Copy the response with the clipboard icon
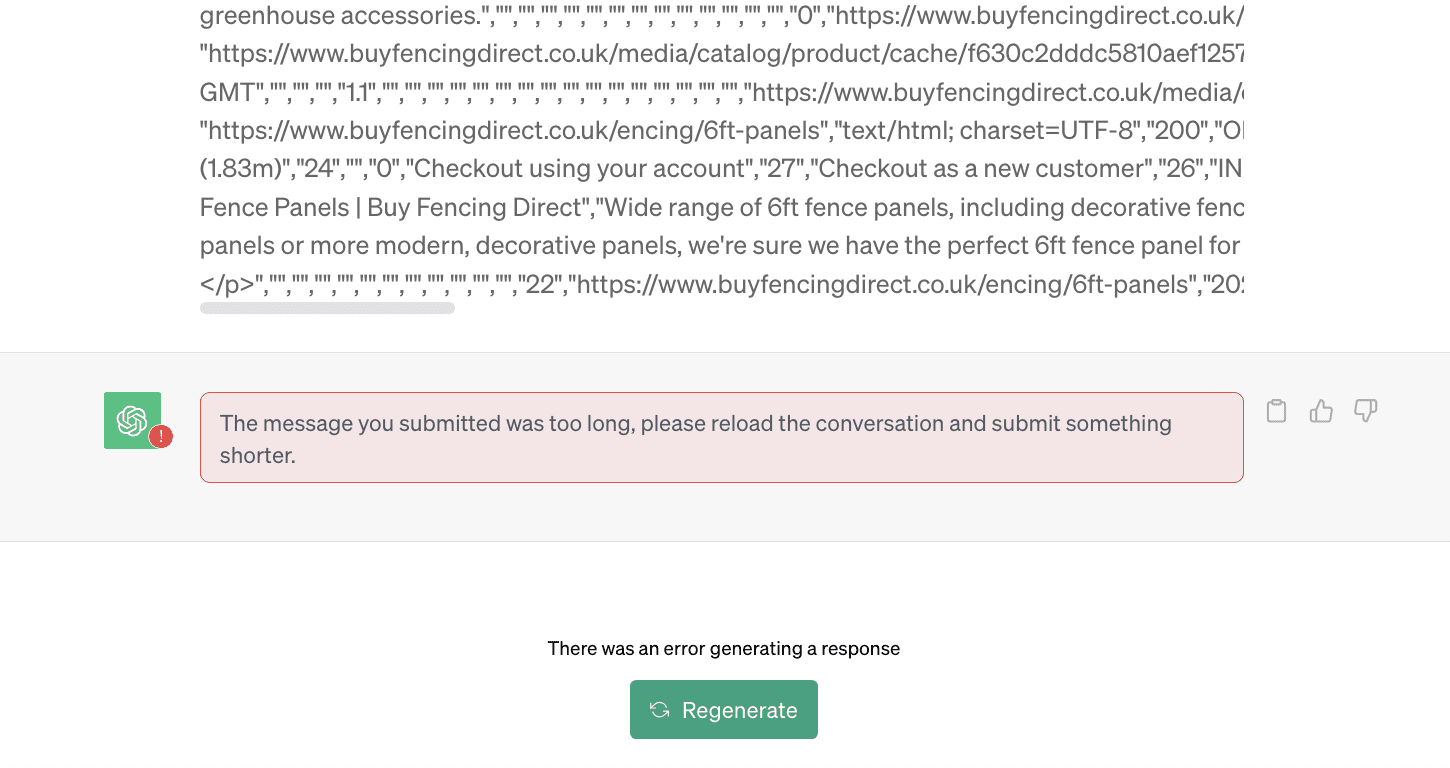Screen dimensions: 1450x768 click(1276, 410)
